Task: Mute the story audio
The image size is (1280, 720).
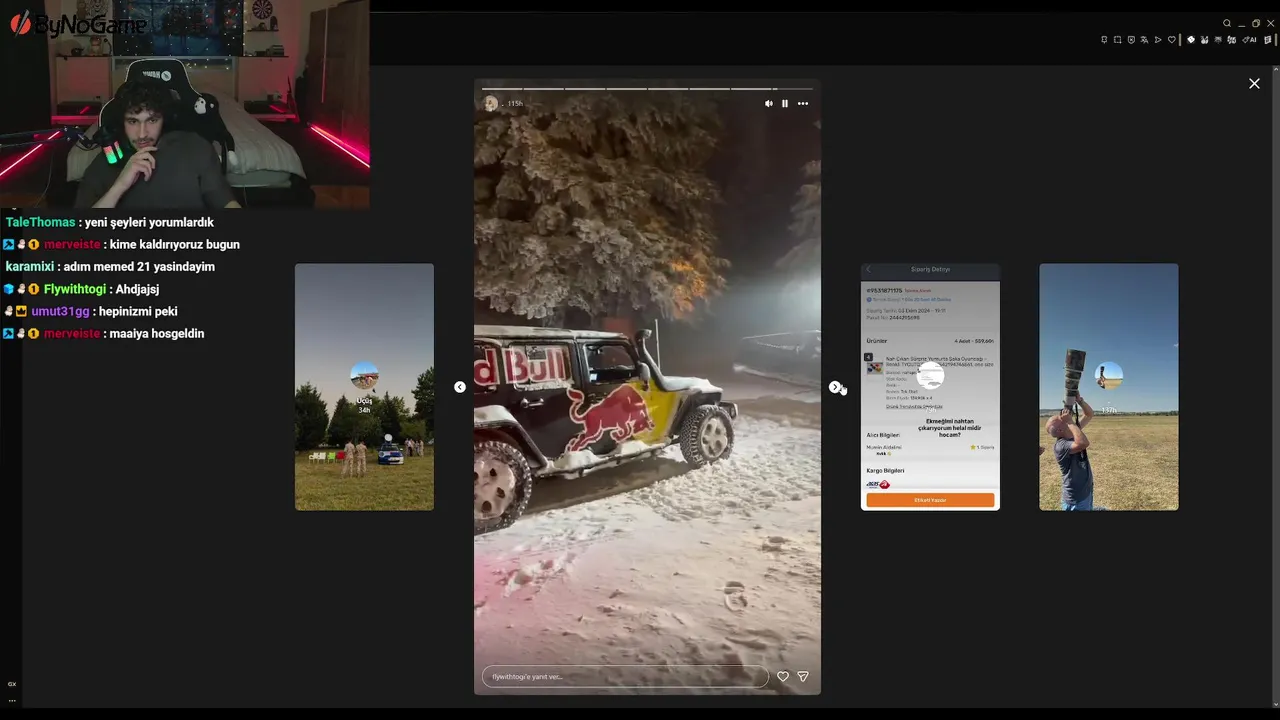Action: tap(769, 103)
